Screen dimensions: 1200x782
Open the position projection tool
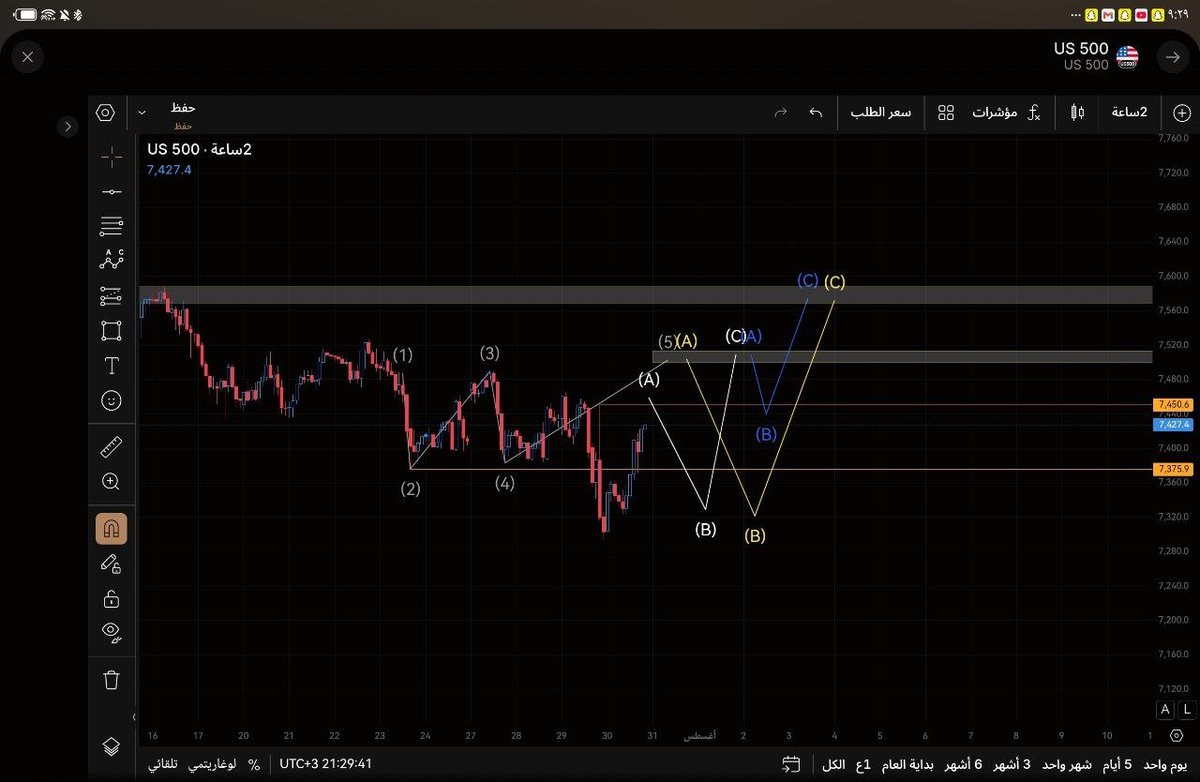tap(111, 296)
